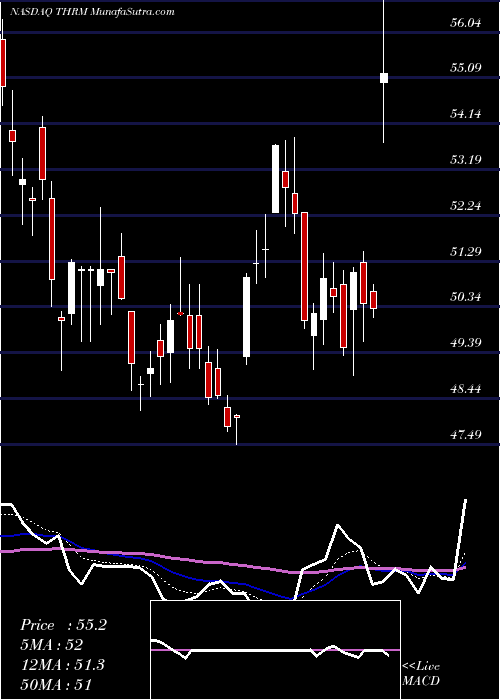Image resolution: width=500 pixels, height=700 pixels.
Task: Select the 48.44 price axis label
Action: tap(465, 389)
